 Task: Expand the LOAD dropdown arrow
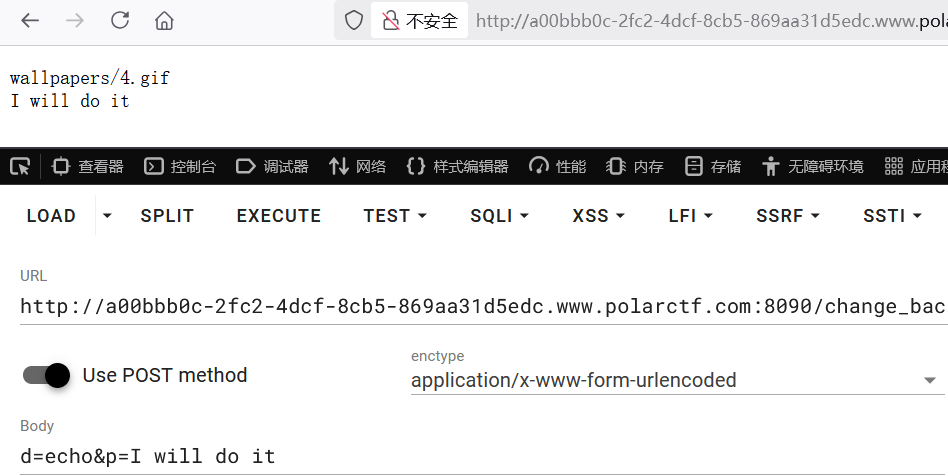(x=108, y=216)
